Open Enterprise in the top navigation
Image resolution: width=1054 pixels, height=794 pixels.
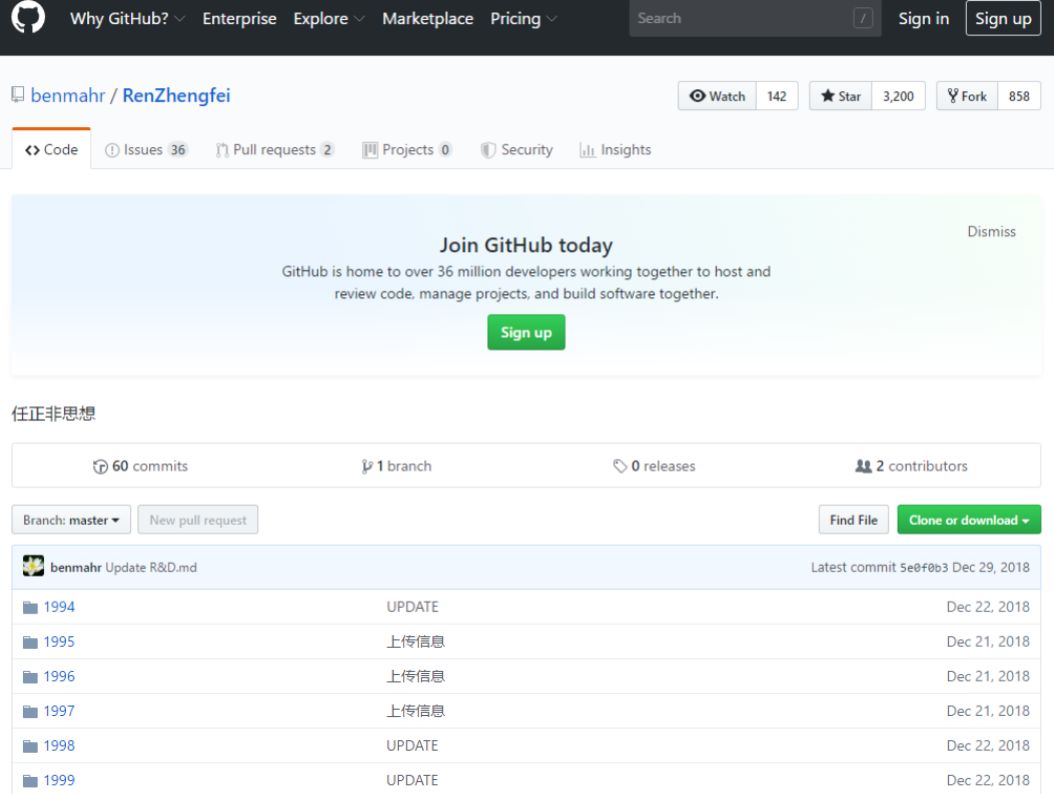click(239, 19)
